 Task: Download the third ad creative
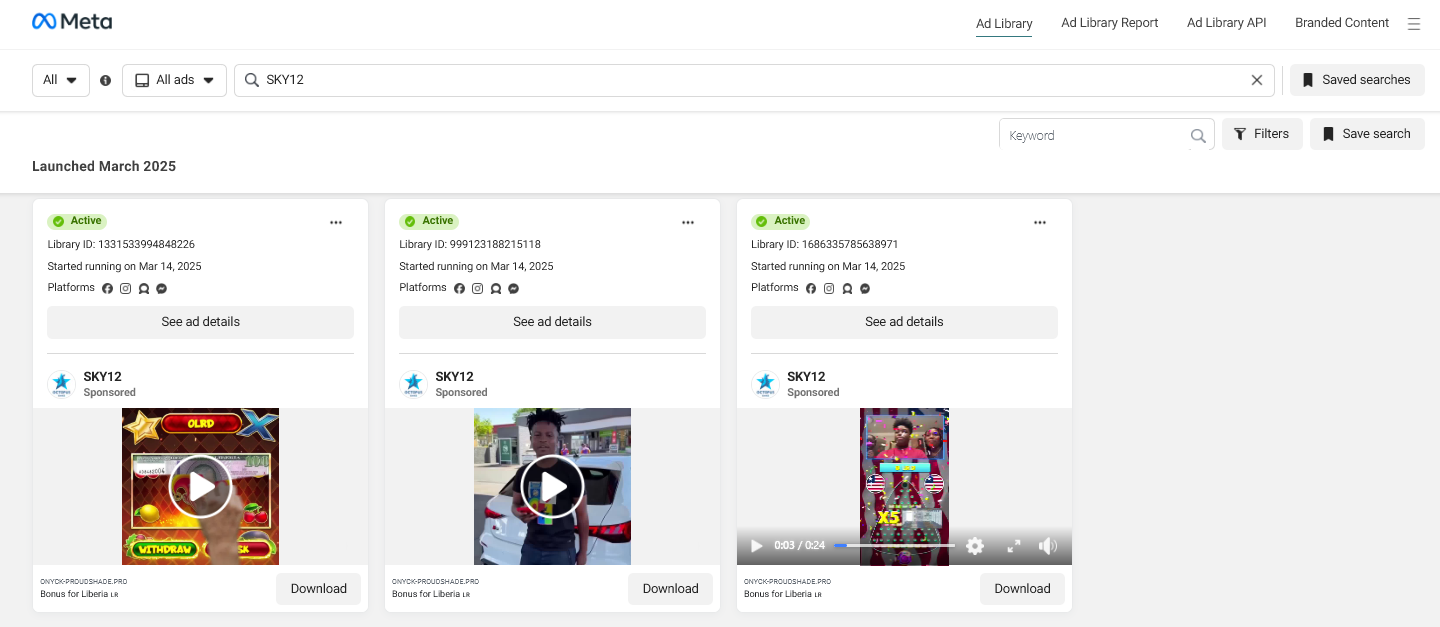(1023, 589)
